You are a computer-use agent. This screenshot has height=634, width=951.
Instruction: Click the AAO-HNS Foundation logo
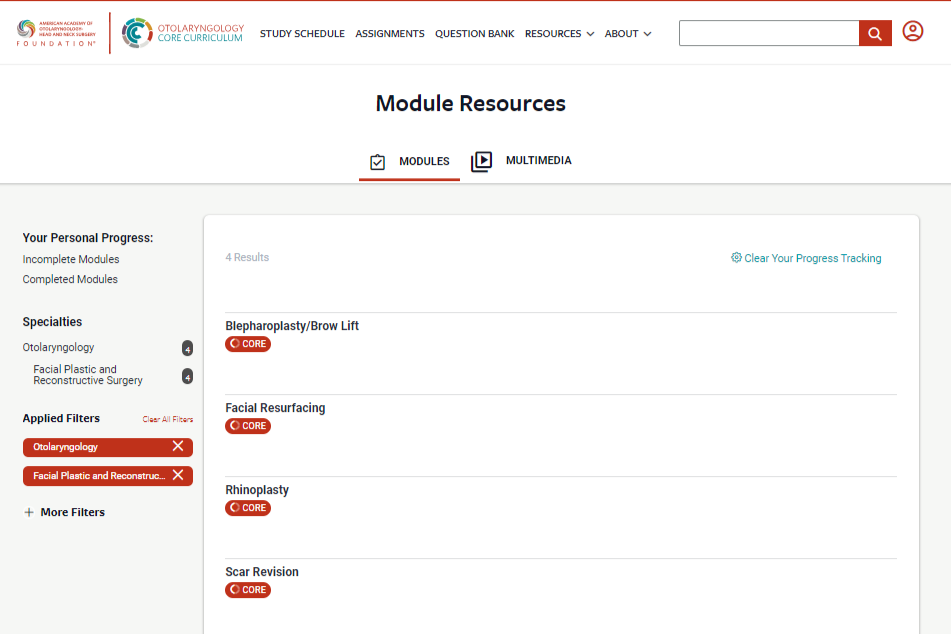pyautogui.click(x=56, y=33)
